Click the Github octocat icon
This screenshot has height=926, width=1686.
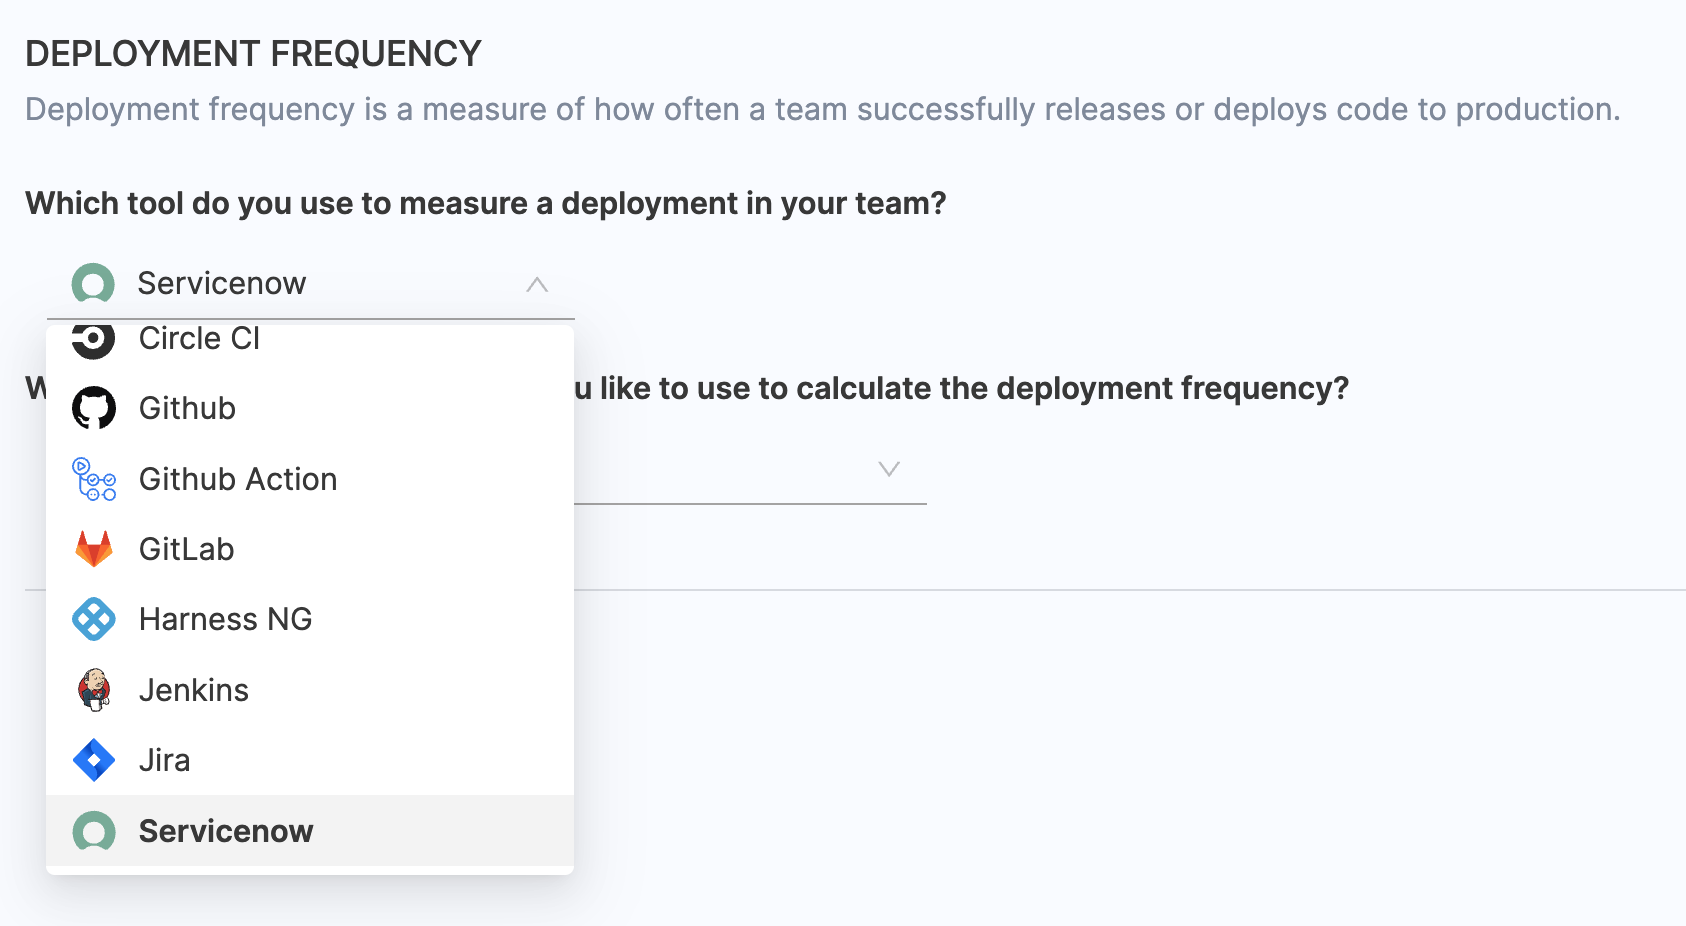tap(94, 408)
